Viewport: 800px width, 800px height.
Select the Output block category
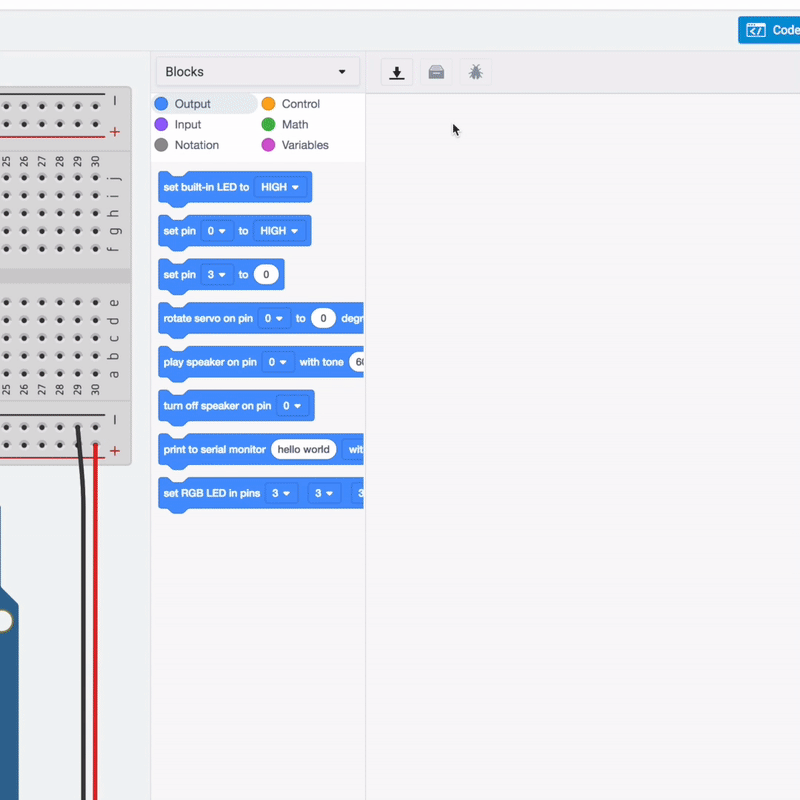tap(204, 104)
